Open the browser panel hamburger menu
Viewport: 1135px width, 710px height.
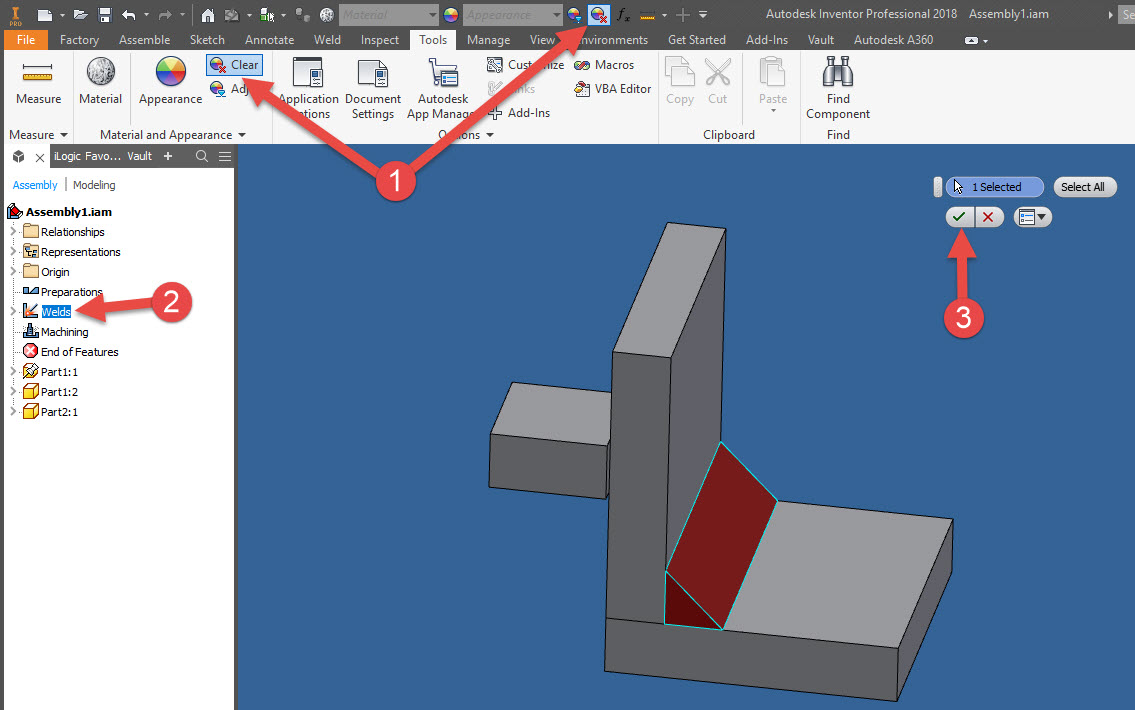[x=225, y=156]
